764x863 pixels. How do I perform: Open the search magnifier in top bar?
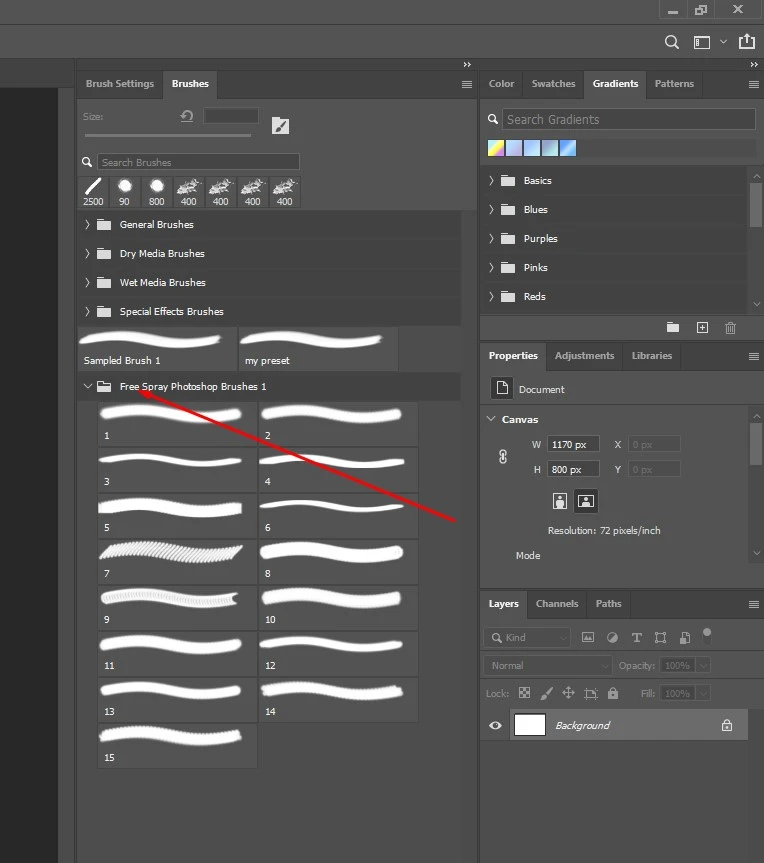coord(672,42)
